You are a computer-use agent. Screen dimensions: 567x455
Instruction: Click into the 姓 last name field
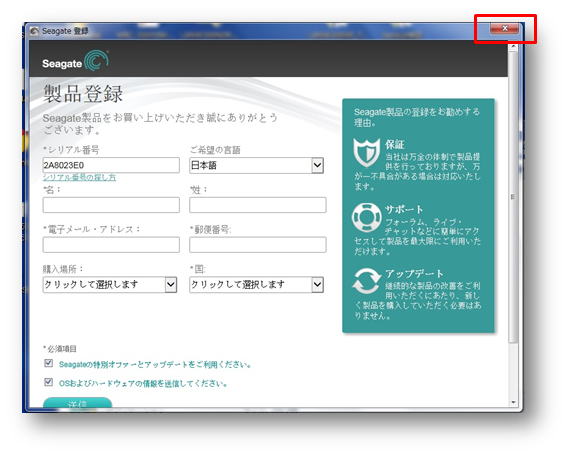coord(258,205)
